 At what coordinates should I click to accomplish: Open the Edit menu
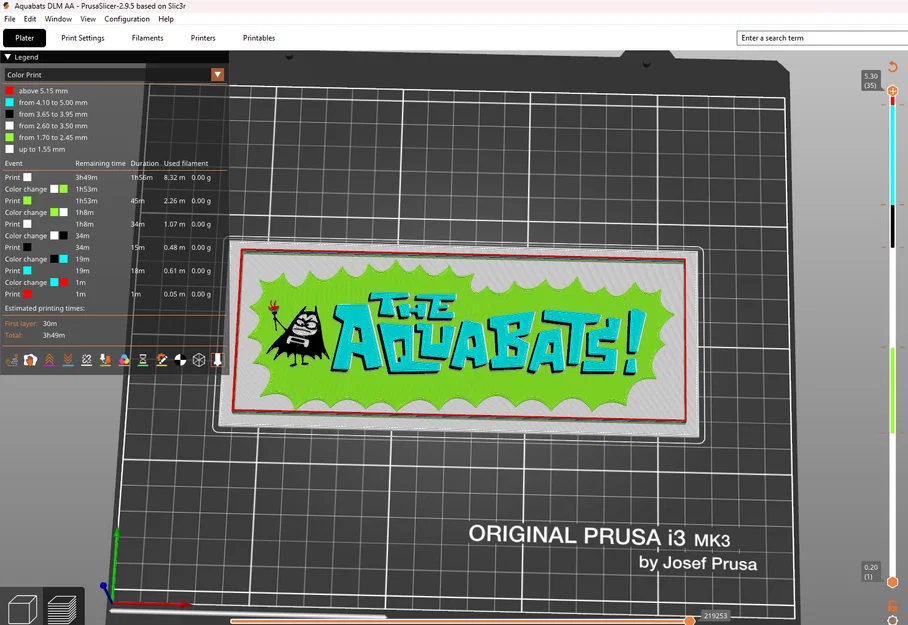pos(30,19)
